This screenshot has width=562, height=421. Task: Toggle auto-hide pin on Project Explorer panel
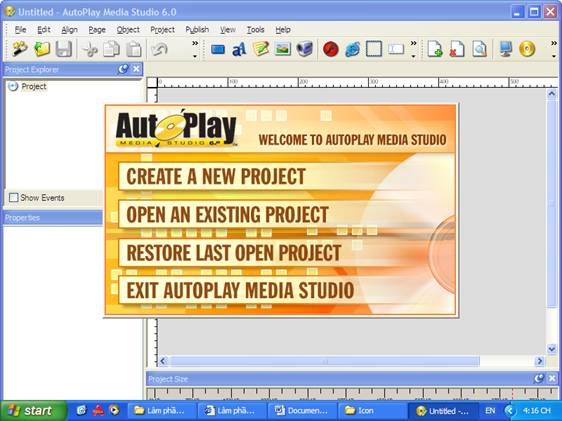click(123, 69)
